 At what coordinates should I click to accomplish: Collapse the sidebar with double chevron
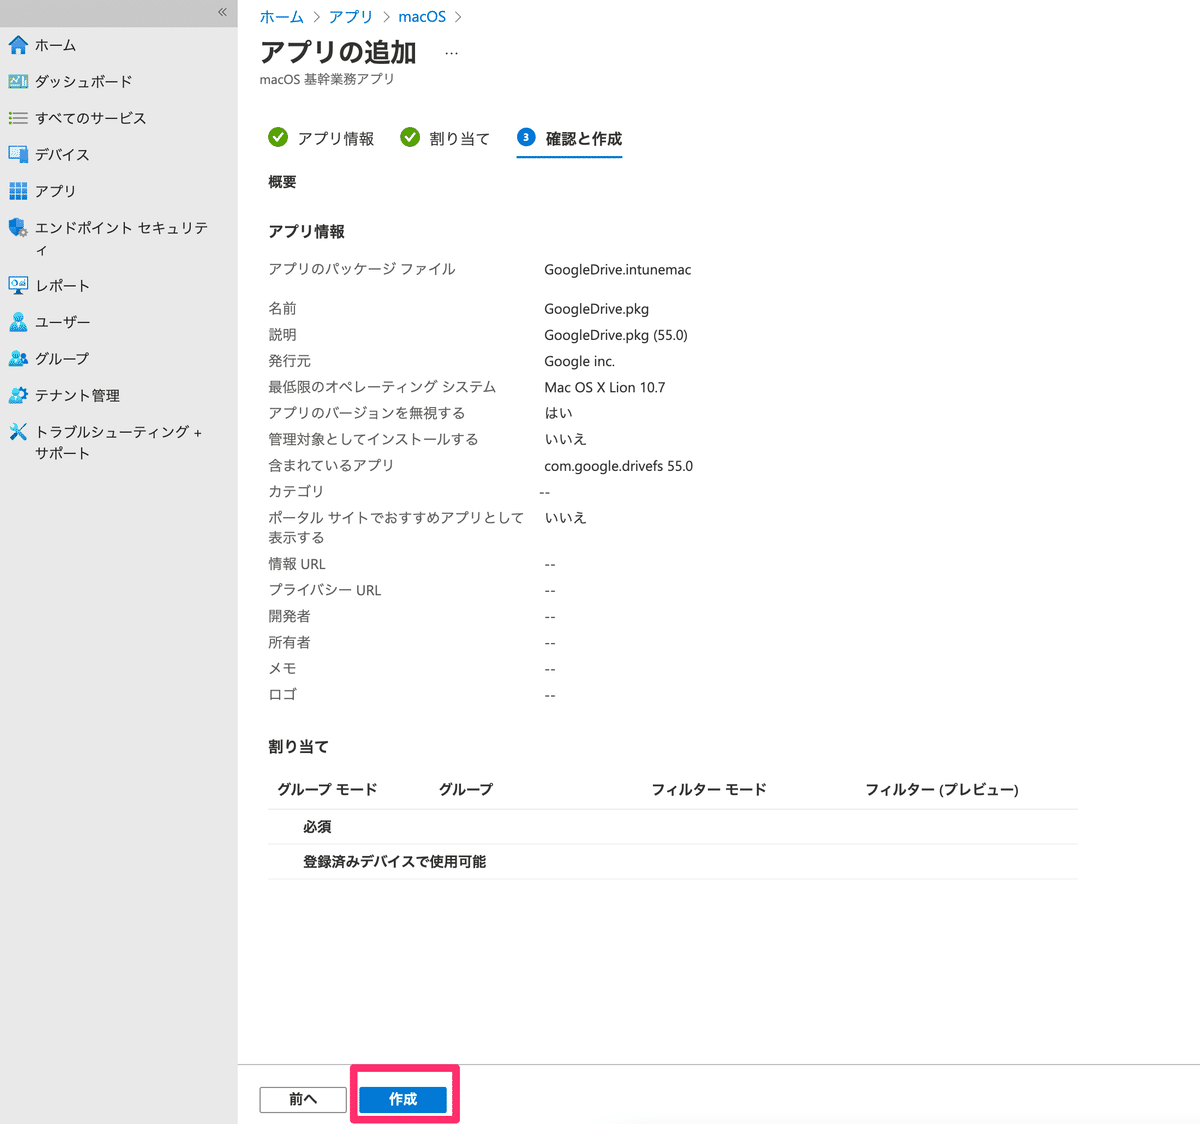coord(222,12)
